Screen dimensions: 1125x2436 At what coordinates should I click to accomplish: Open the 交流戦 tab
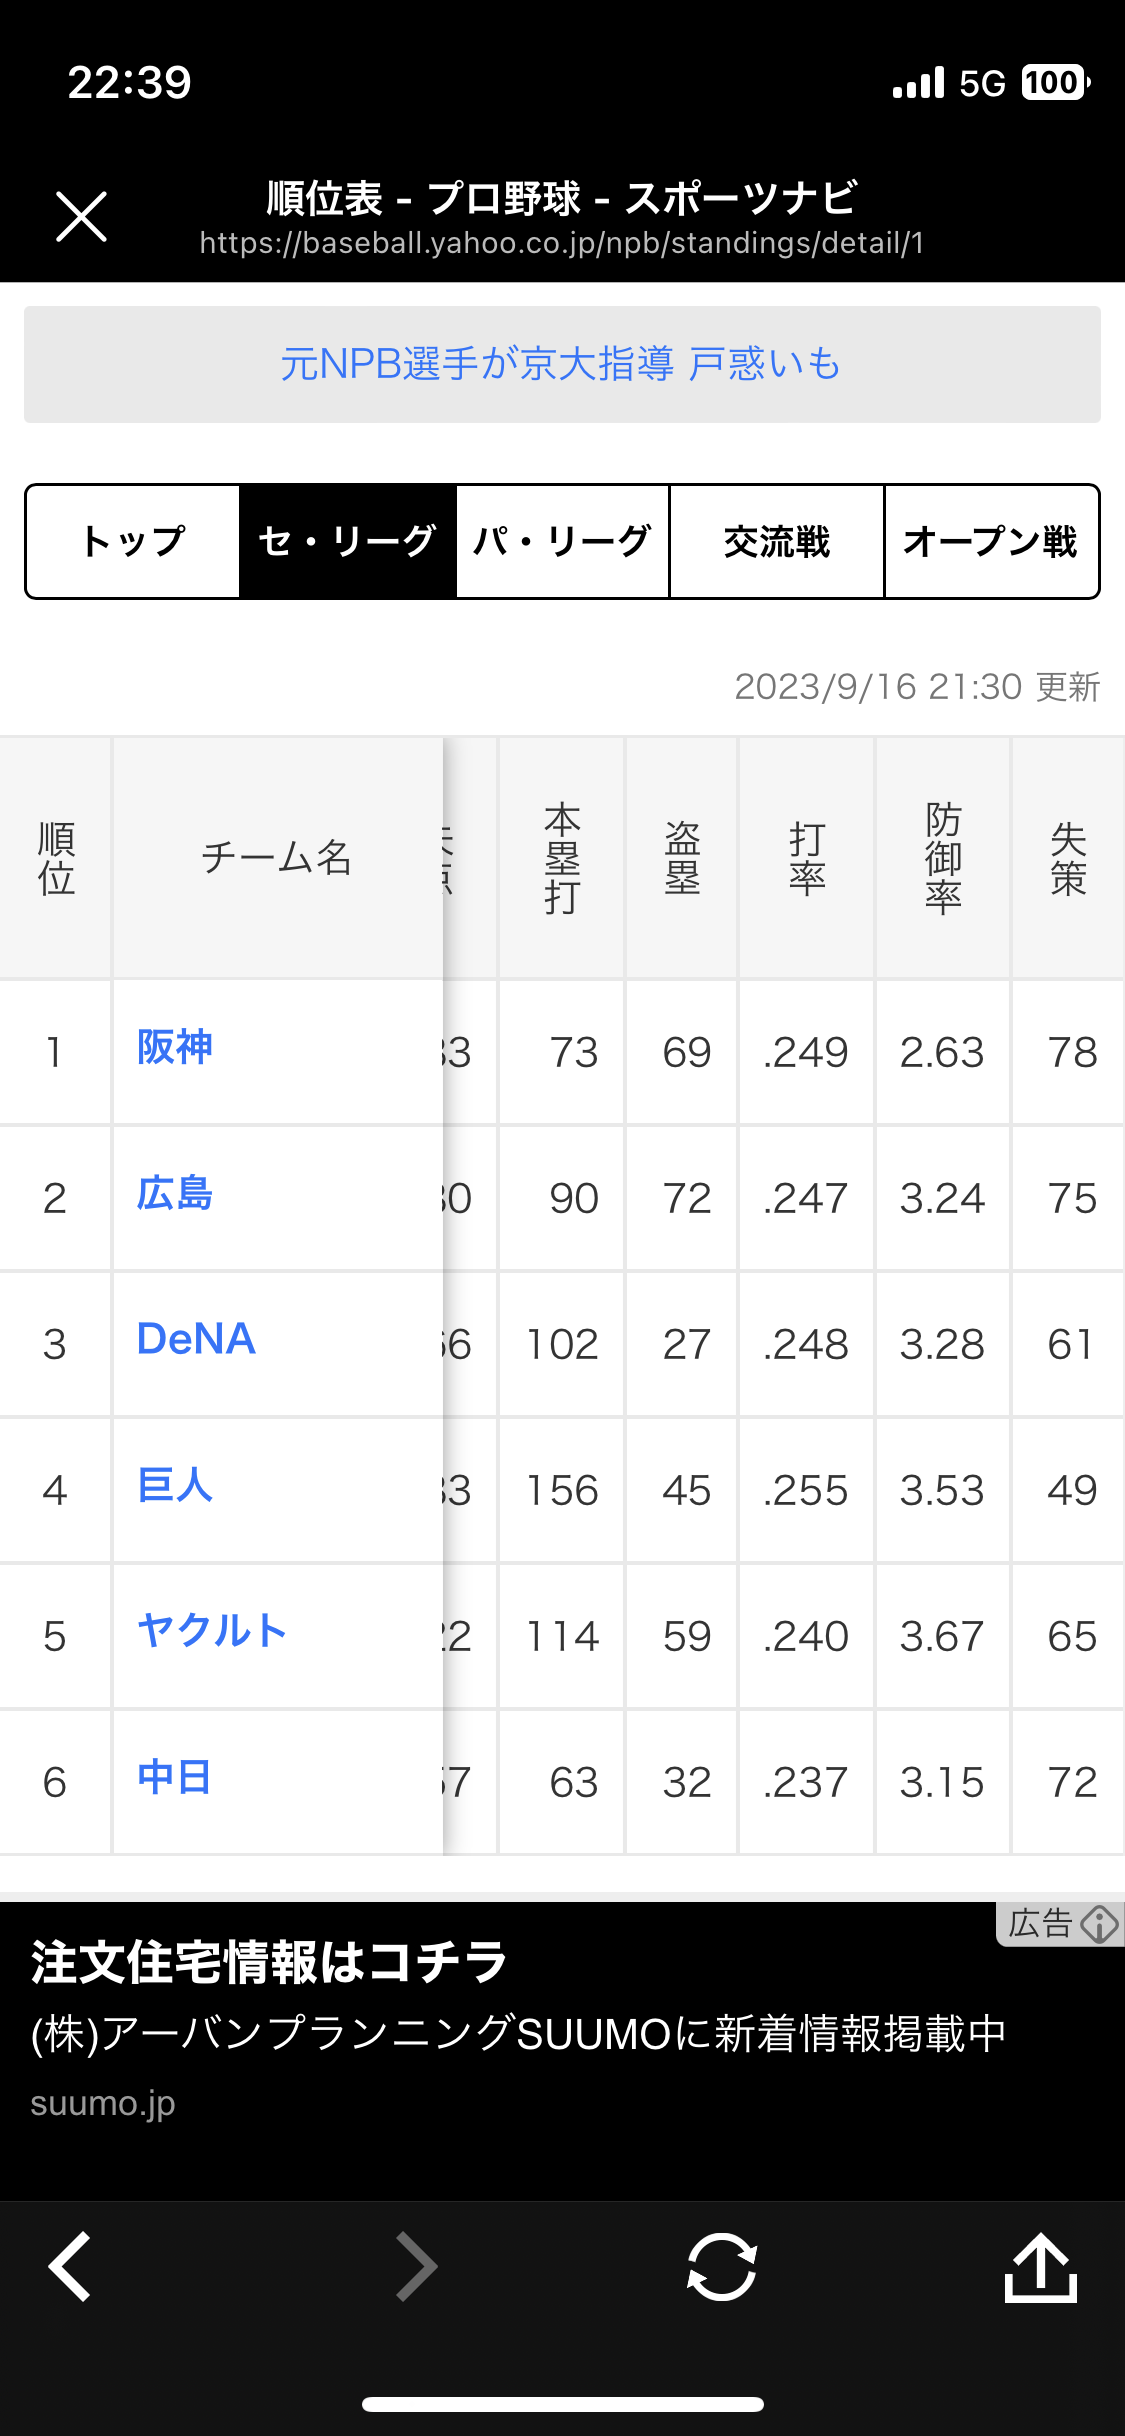click(777, 541)
